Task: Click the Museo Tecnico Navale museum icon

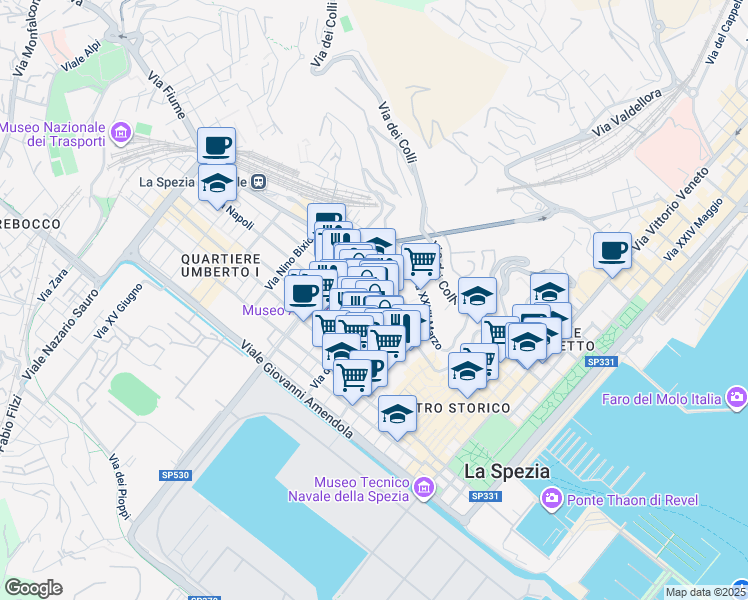Action: click(x=424, y=488)
